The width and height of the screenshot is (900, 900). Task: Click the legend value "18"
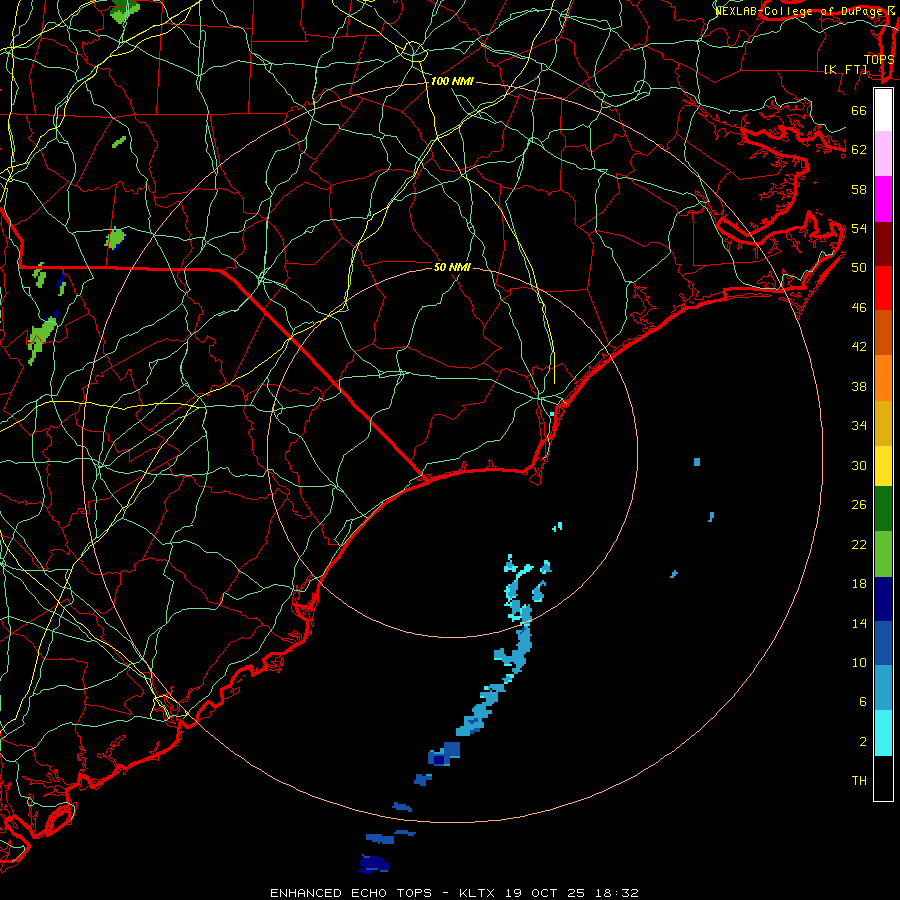[x=859, y=584]
